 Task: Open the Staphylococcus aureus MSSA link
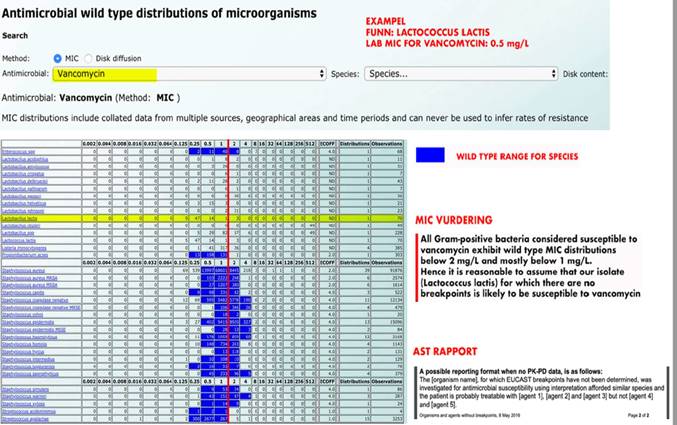tap(29, 285)
